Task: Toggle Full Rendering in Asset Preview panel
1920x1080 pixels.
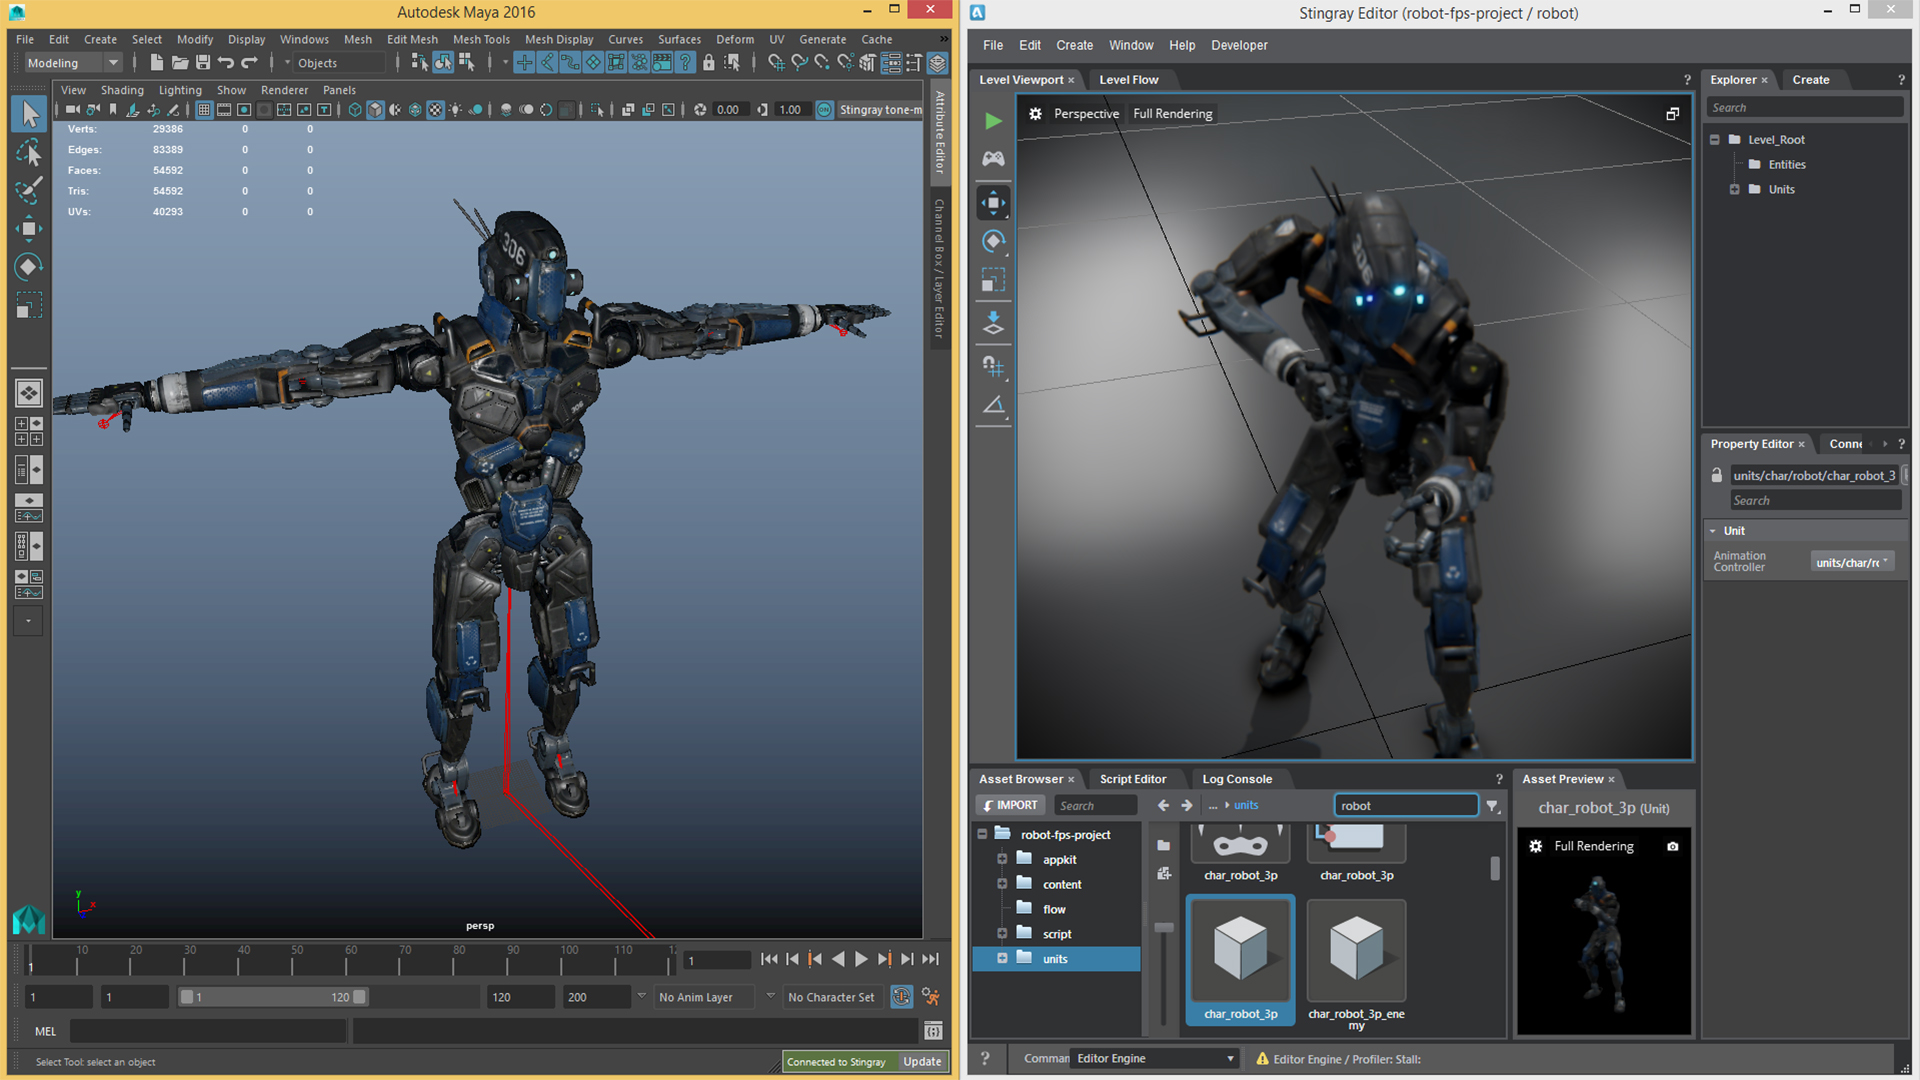Action: 1594,845
